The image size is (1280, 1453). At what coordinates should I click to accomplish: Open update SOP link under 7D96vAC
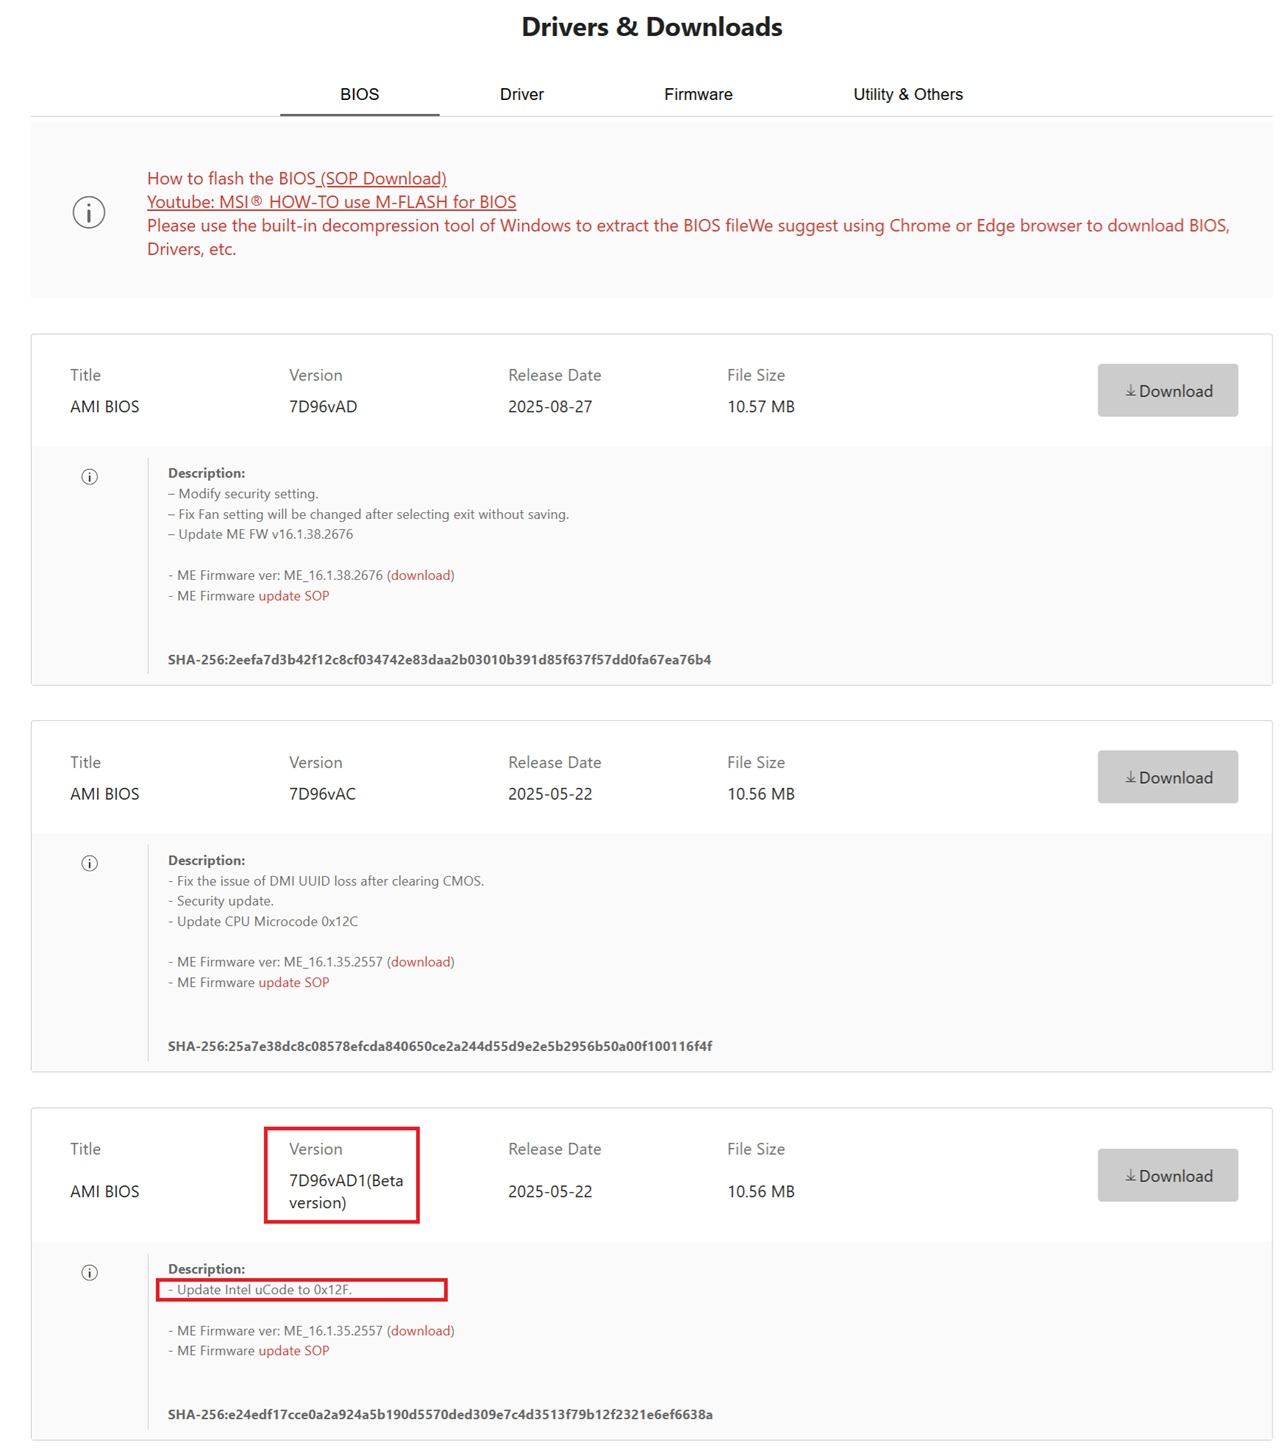[x=293, y=983]
